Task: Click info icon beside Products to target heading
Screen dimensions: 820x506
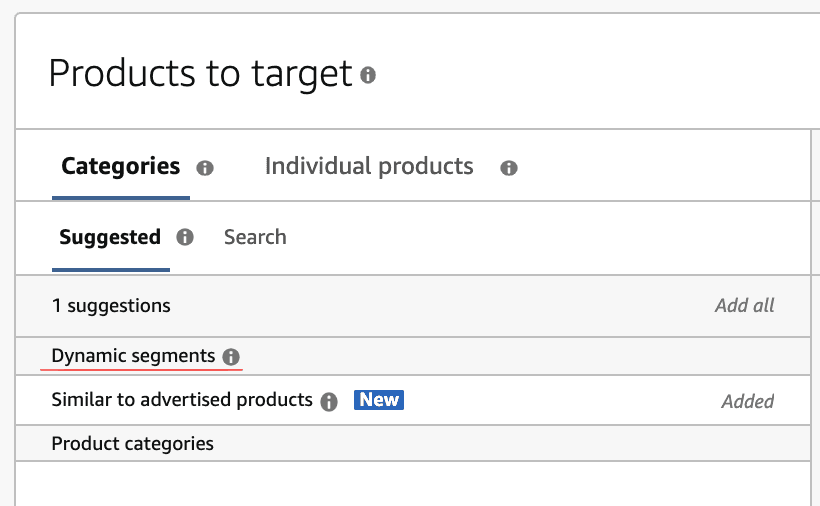Action: [x=368, y=75]
